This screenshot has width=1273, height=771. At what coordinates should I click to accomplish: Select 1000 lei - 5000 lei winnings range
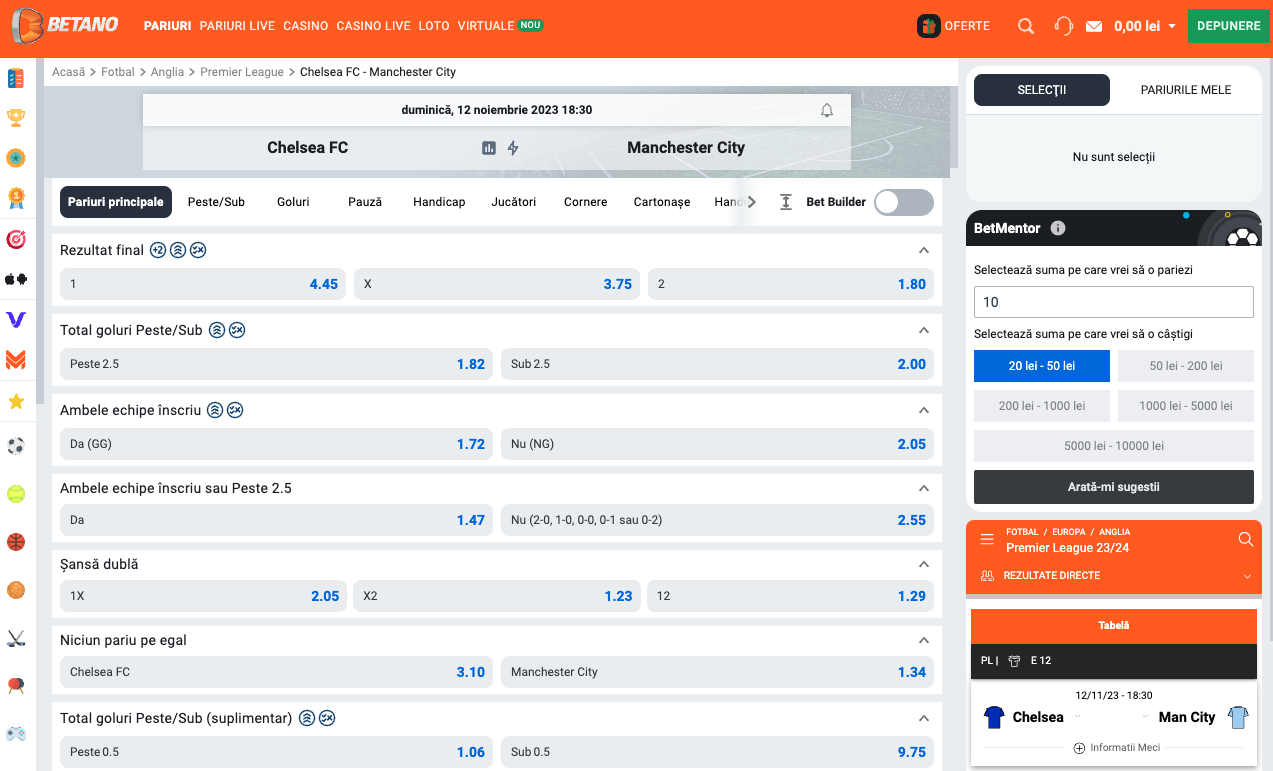1186,406
